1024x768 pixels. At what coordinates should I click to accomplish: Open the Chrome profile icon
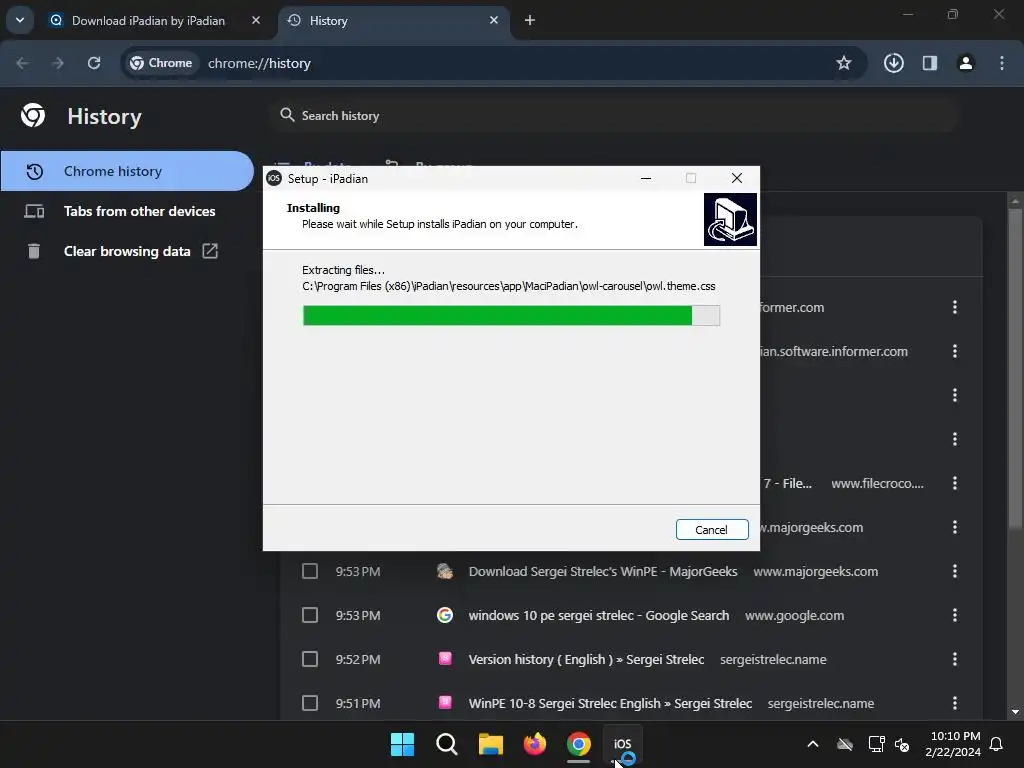pyautogui.click(x=965, y=63)
